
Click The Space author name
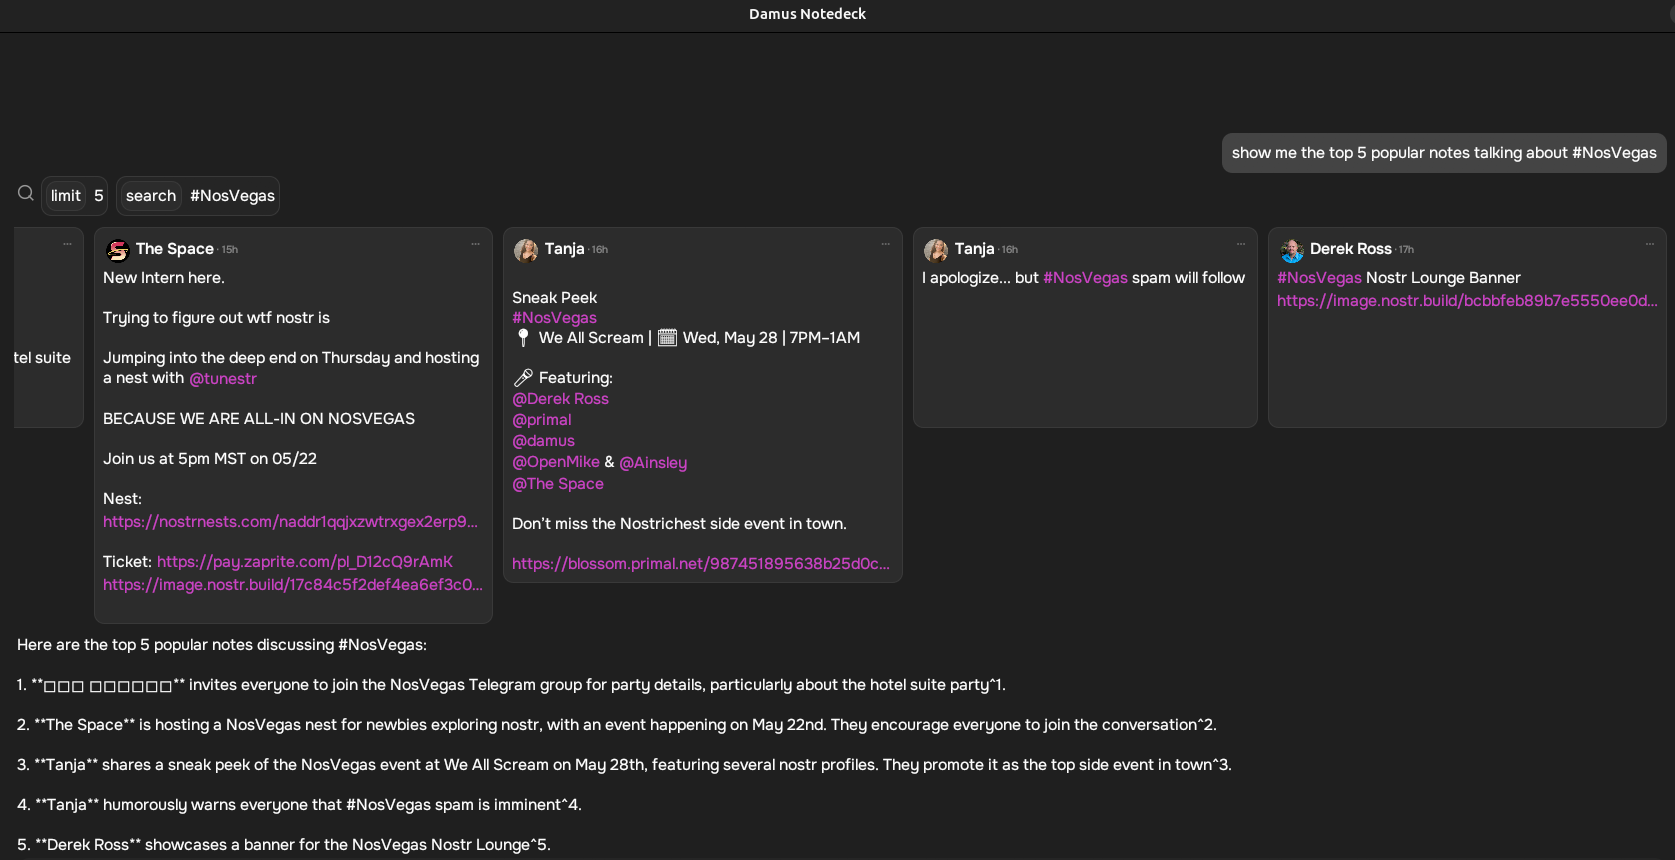(x=175, y=249)
